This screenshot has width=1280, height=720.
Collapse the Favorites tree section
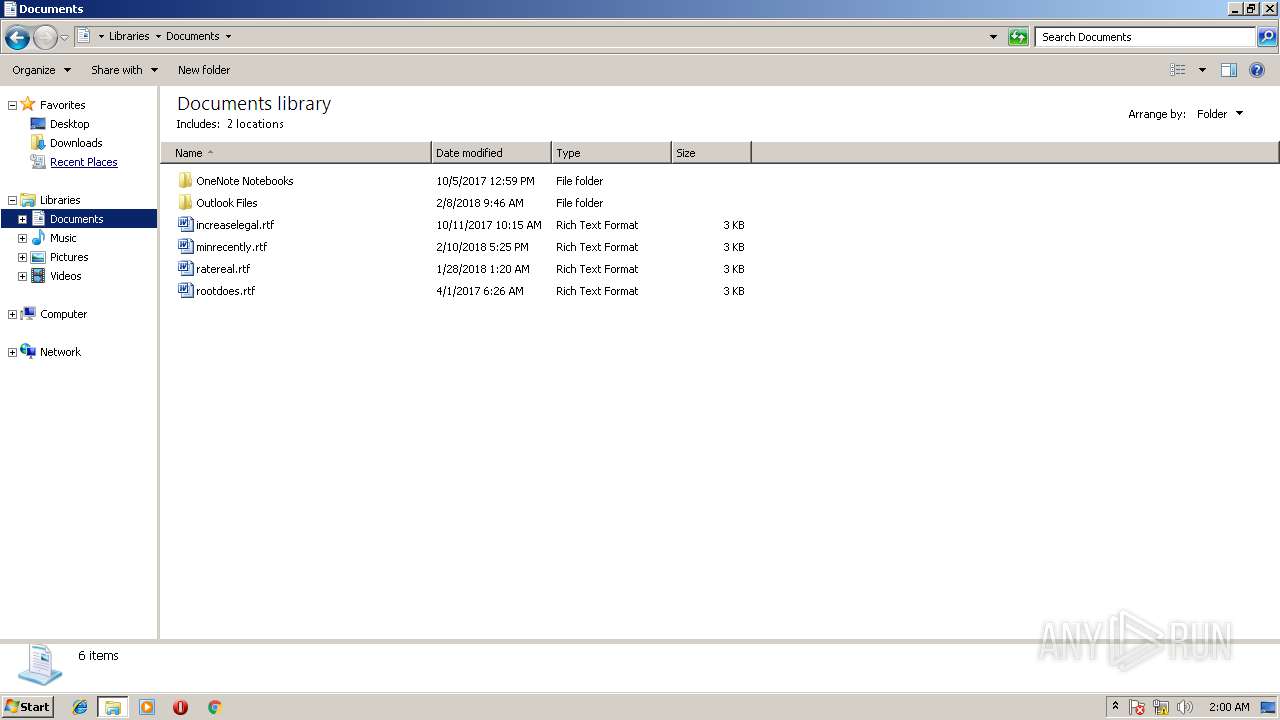(x=12, y=105)
